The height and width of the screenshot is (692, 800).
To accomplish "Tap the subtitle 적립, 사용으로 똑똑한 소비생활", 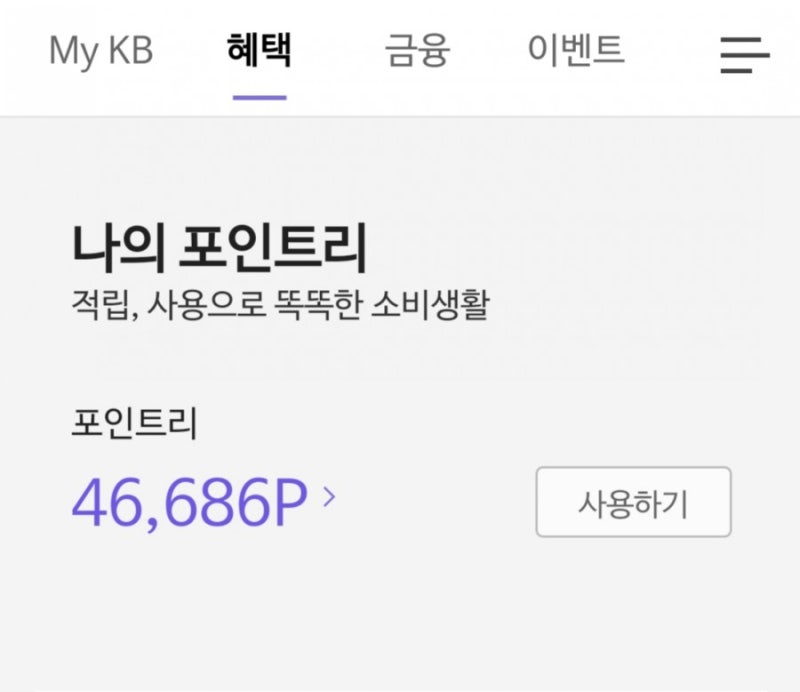I will coord(281,305).
